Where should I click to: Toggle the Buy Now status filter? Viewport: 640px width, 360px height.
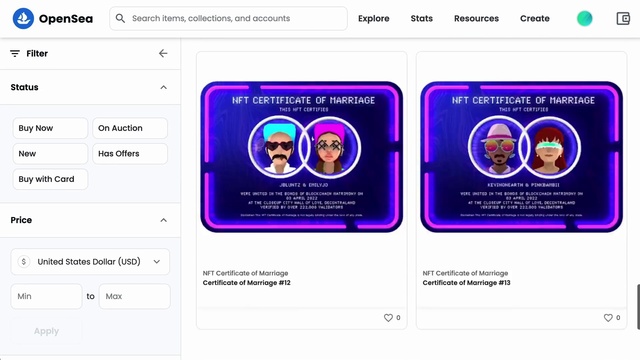(x=50, y=128)
